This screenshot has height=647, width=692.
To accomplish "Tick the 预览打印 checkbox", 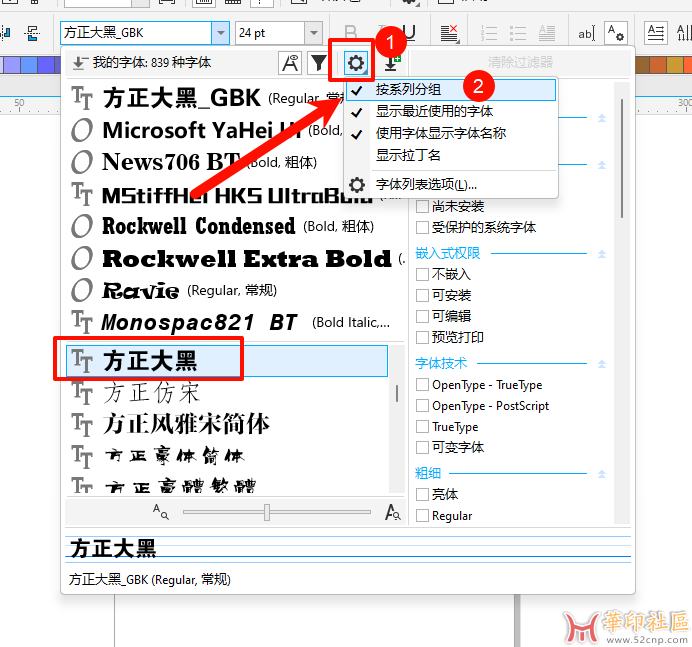I will click(422, 337).
